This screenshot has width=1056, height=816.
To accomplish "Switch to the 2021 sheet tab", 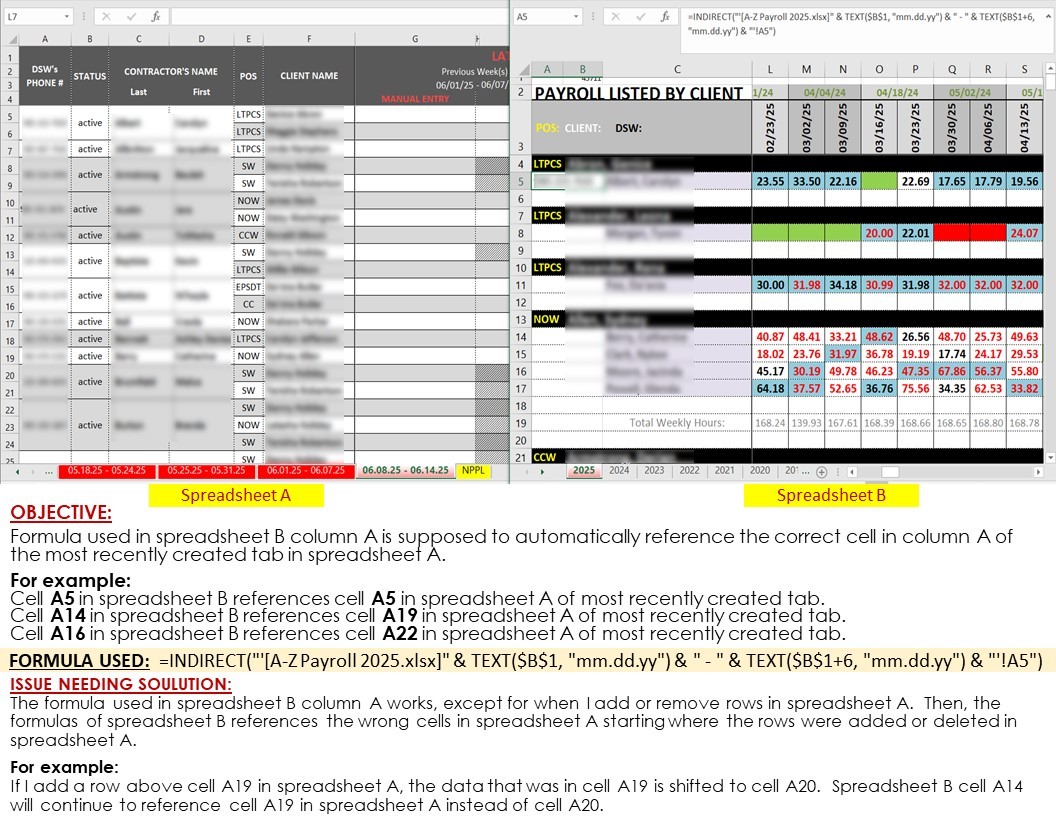I will pyautogui.click(x=722, y=470).
